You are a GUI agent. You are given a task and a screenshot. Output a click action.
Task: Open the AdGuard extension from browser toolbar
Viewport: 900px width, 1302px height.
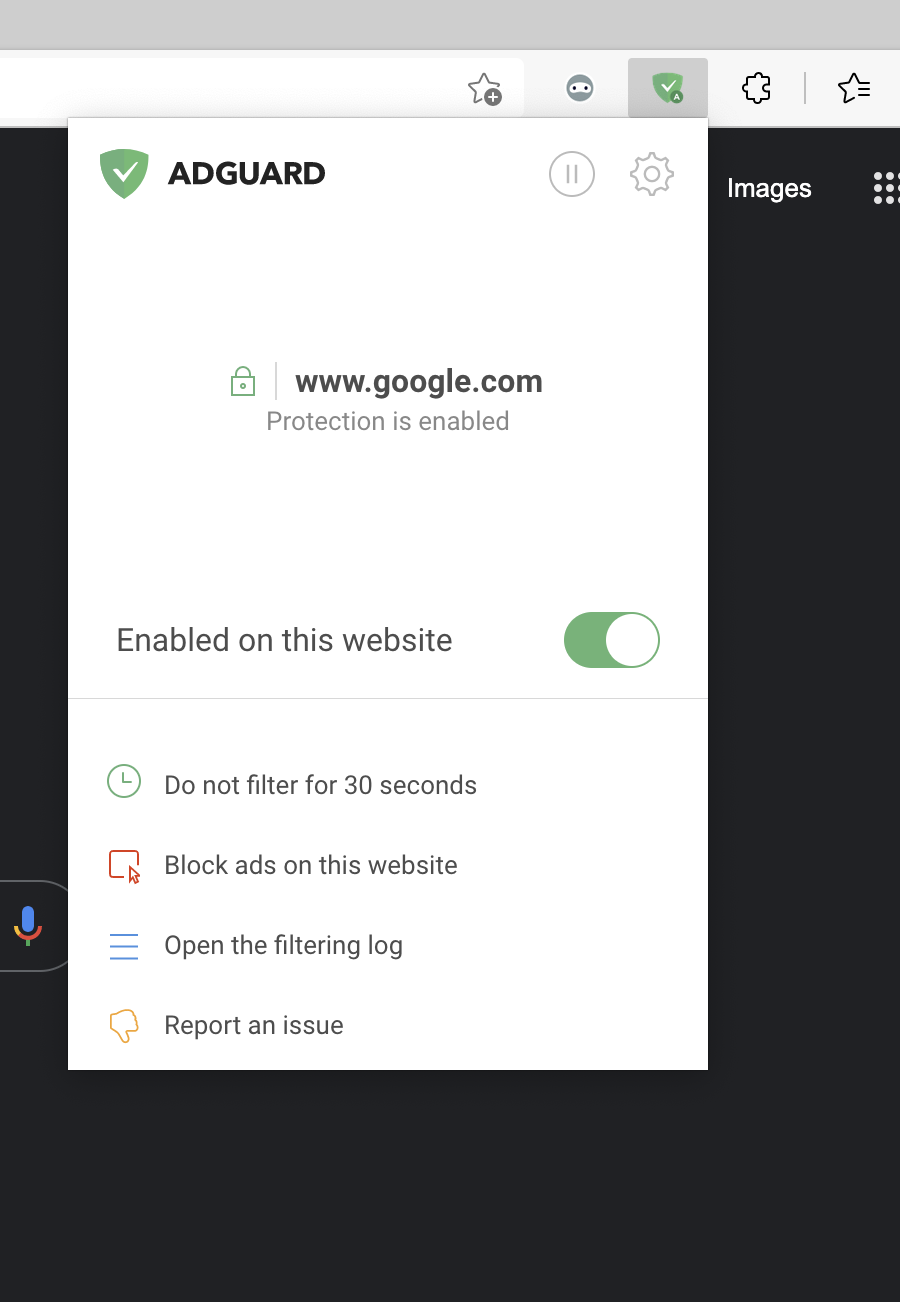667,87
